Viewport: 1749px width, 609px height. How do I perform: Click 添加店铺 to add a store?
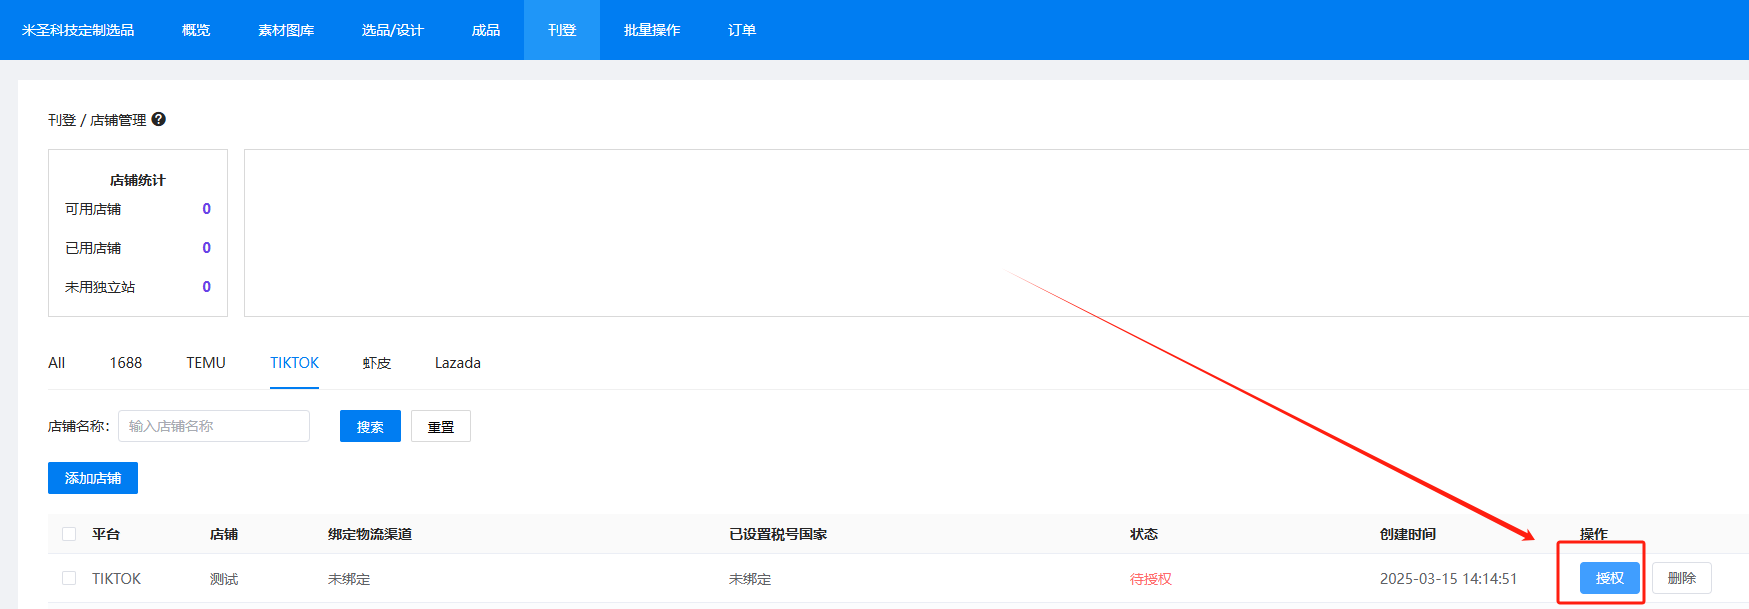tap(93, 478)
